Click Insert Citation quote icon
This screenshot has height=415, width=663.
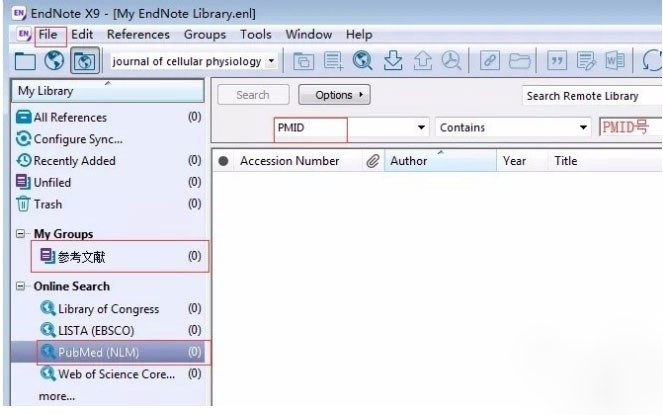coord(557,61)
